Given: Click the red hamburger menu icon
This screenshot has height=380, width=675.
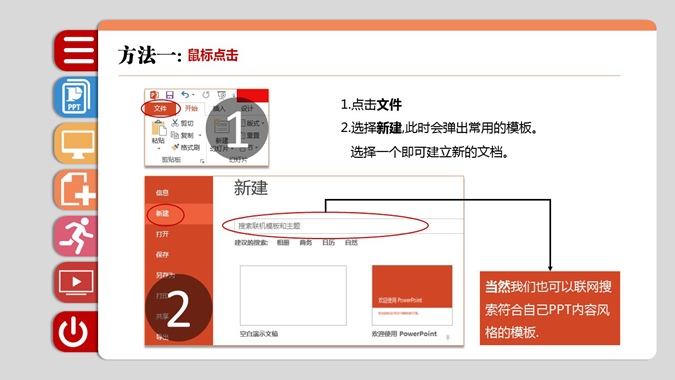Looking at the screenshot, I should 77,50.
